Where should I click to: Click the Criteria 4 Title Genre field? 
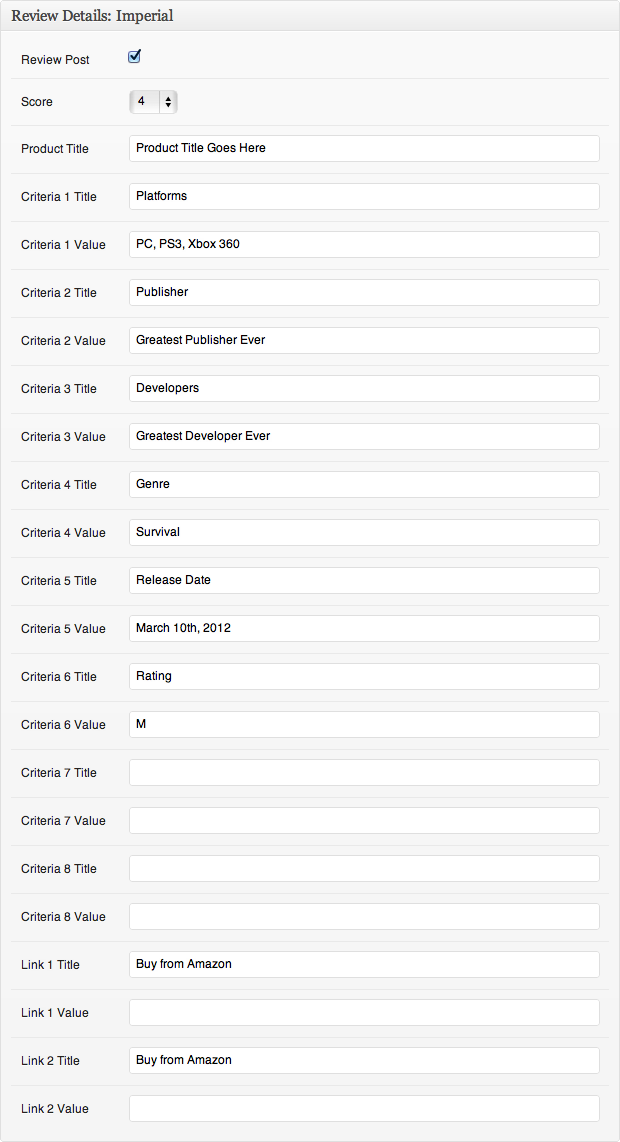pyautogui.click(x=364, y=485)
